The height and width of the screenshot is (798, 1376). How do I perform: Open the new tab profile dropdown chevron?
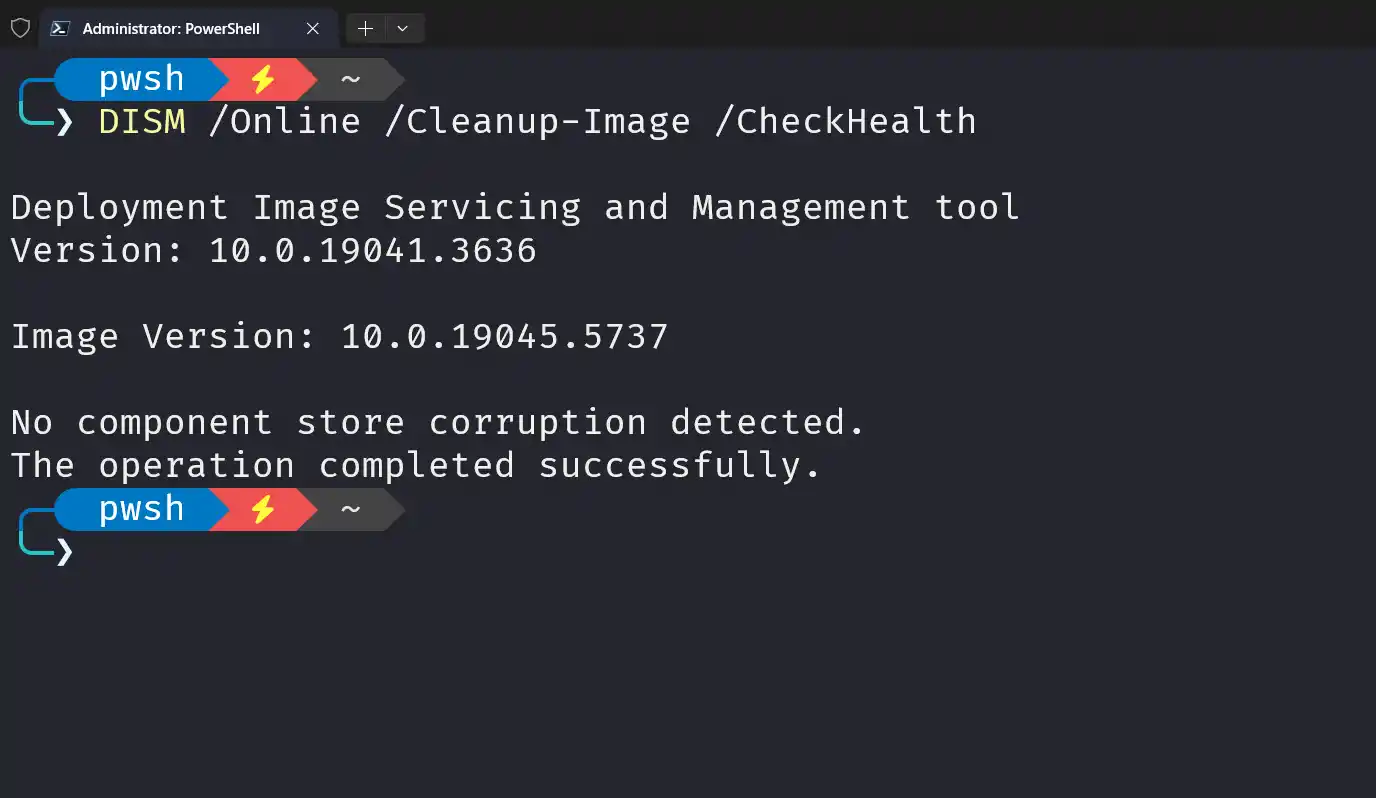point(403,28)
